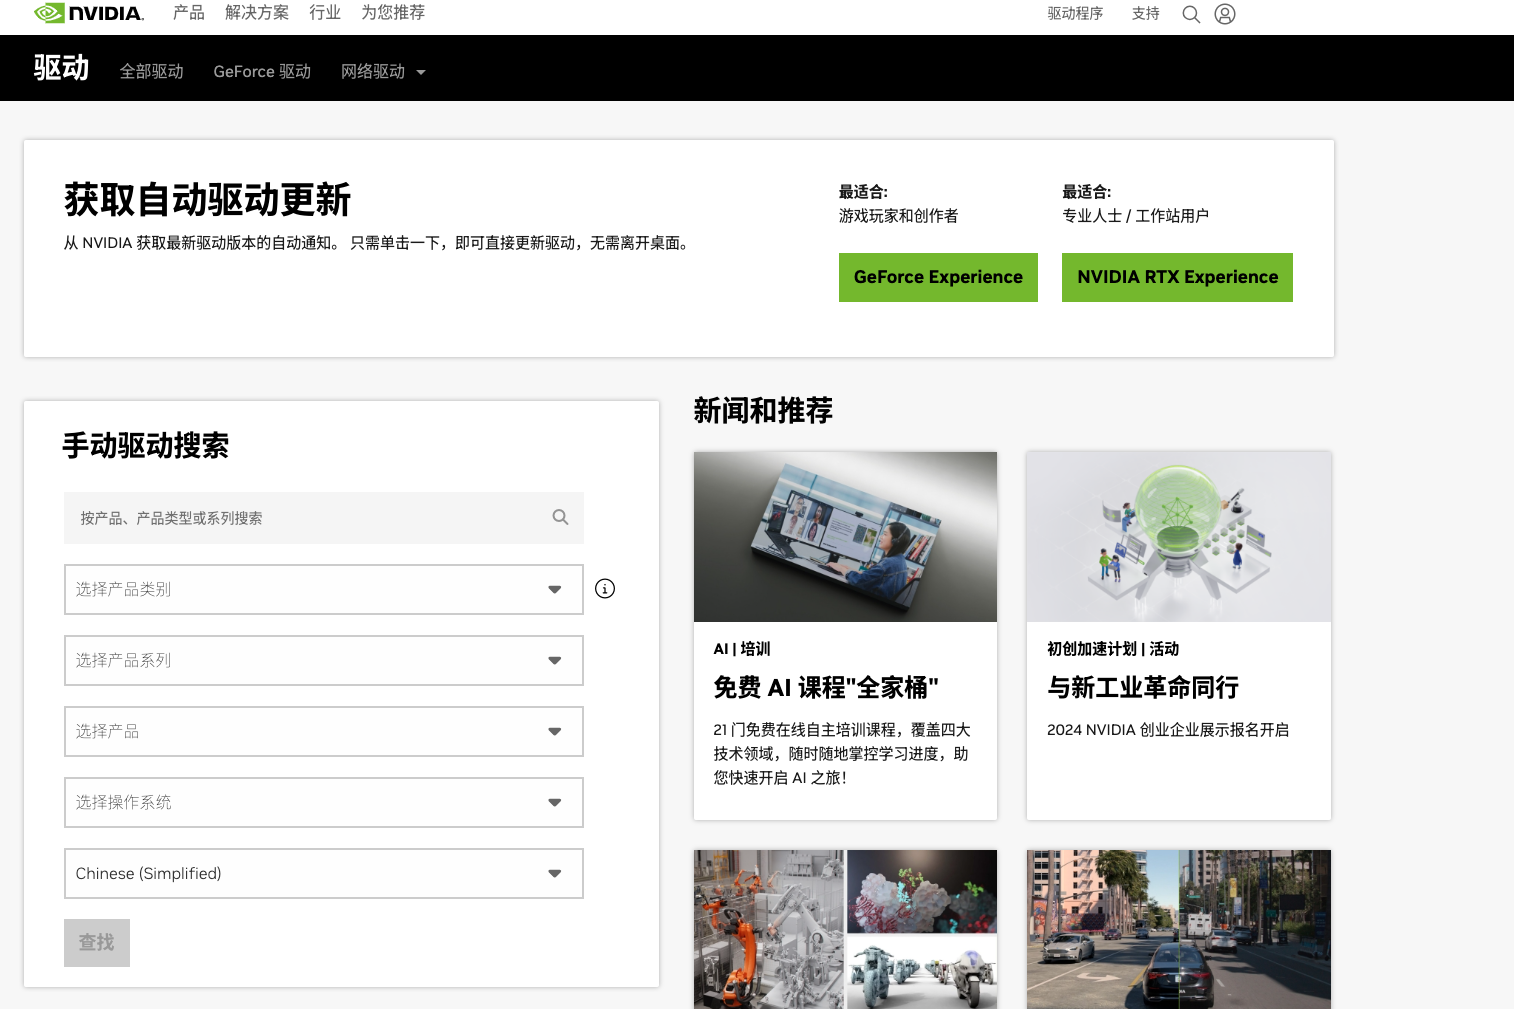
Task: Select the 全部驱动 tab
Action: (x=152, y=72)
